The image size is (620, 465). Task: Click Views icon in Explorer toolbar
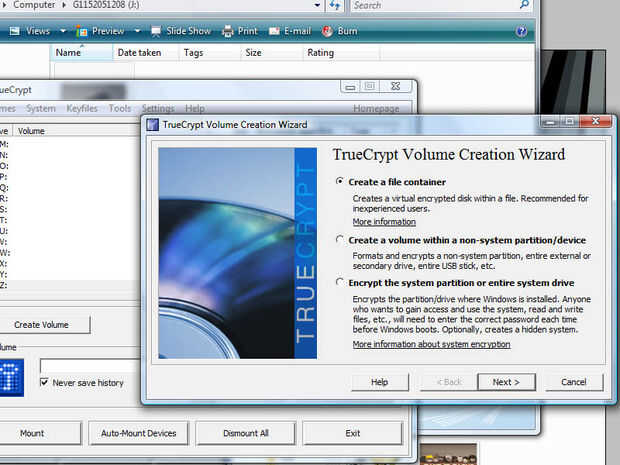pos(15,31)
